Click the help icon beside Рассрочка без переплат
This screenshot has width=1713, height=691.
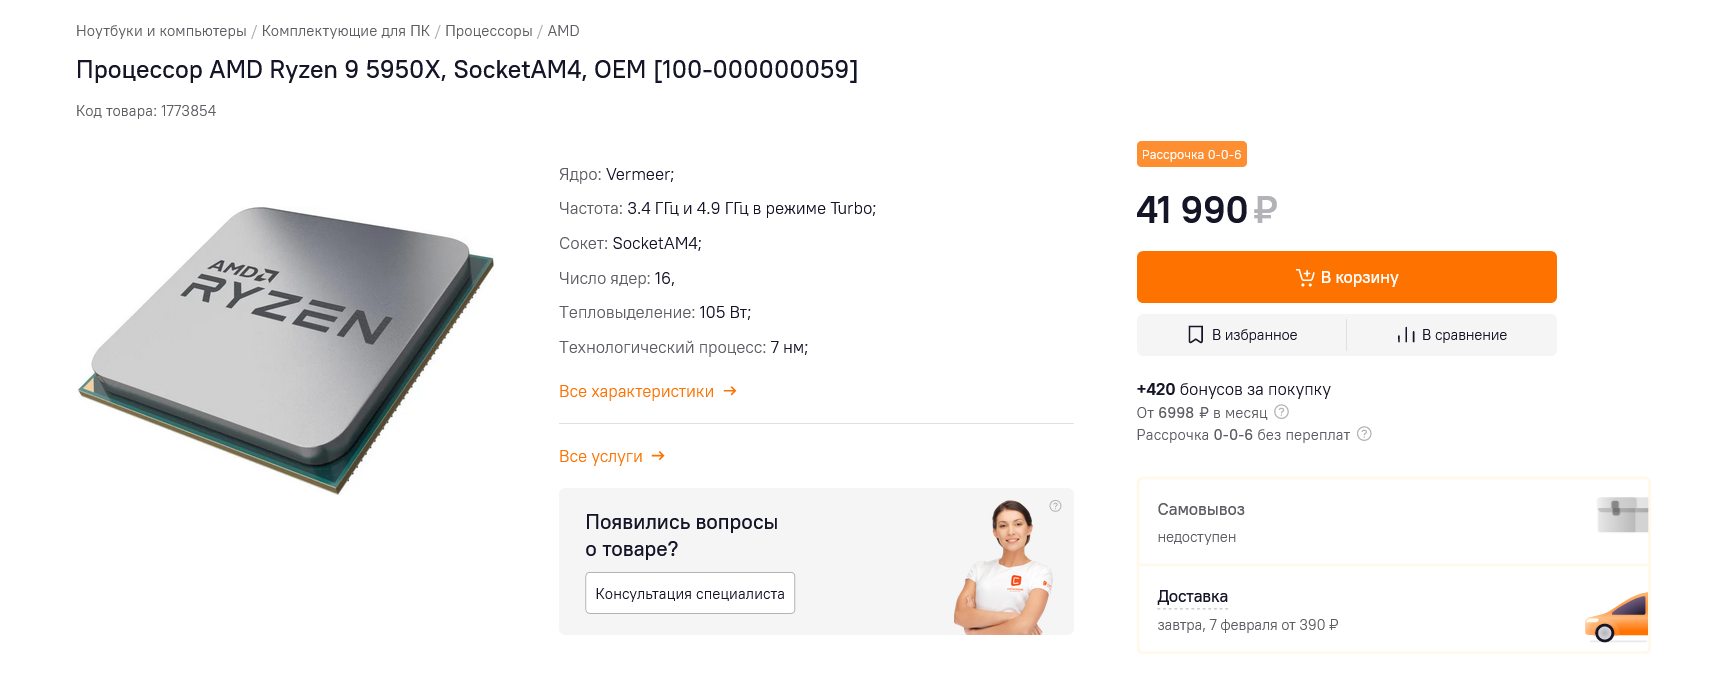point(1364,434)
